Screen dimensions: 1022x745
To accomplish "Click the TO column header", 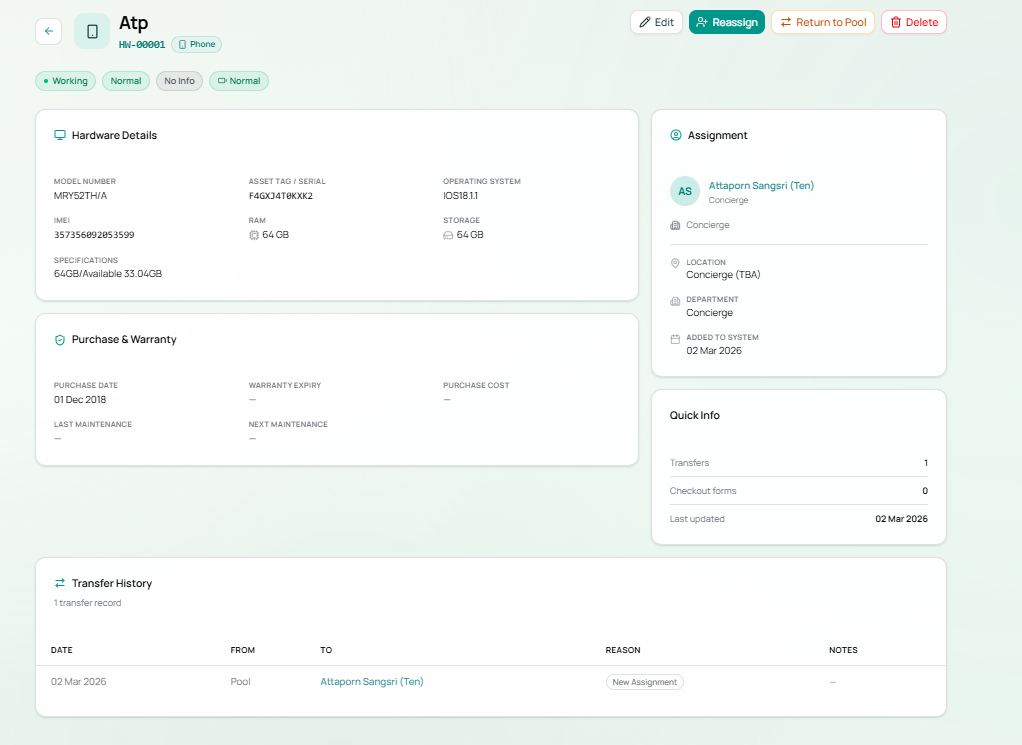I will [x=326, y=650].
